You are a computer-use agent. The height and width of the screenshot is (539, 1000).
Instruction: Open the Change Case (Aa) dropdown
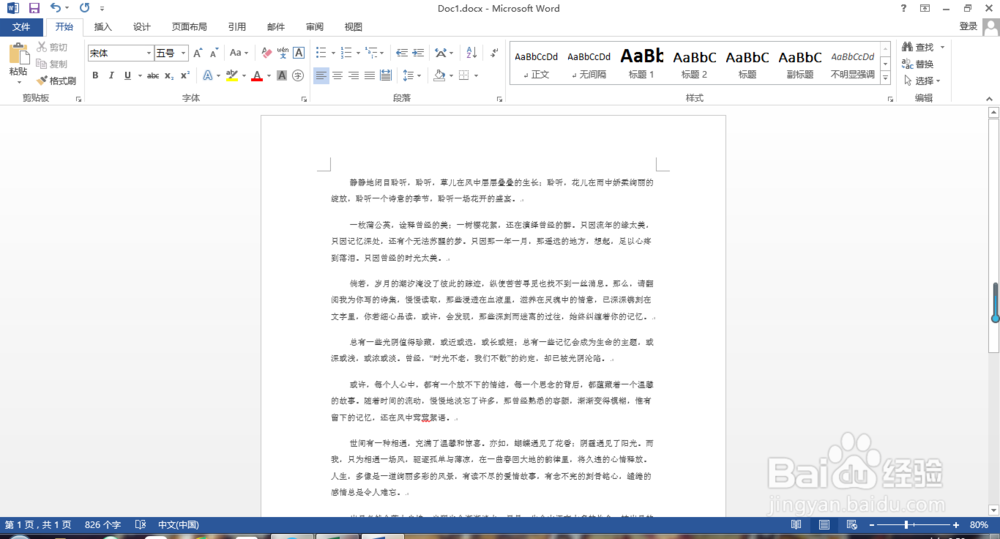(239, 53)
